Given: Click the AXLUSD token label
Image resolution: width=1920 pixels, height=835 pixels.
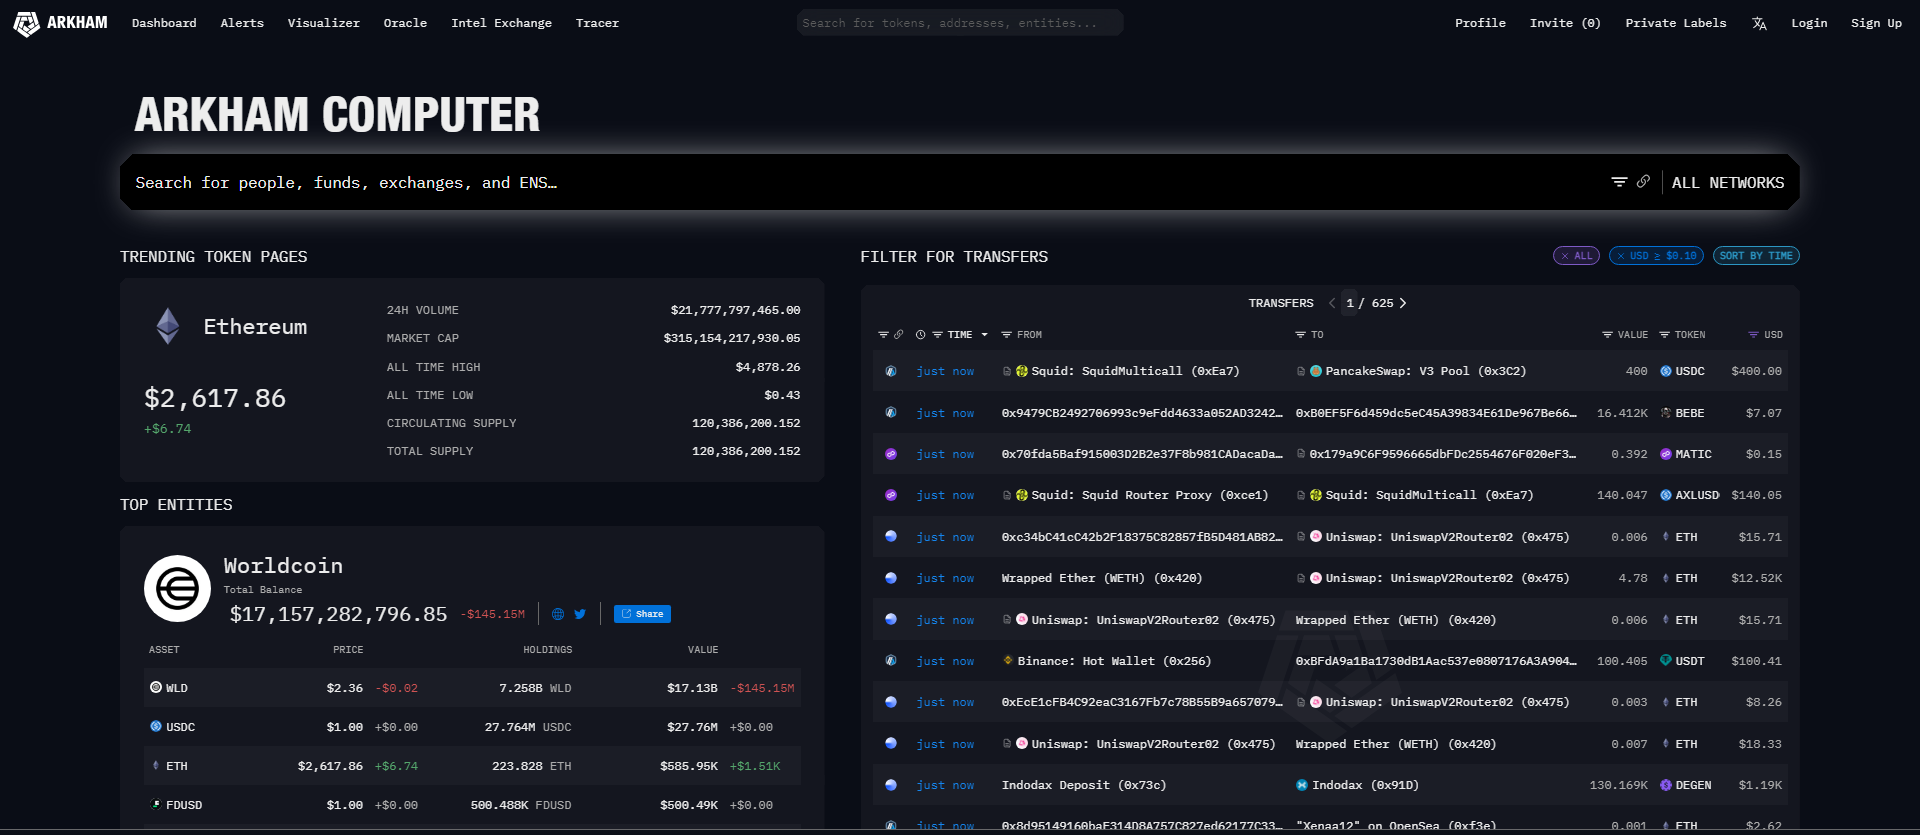Looking at the screenshot, I should (x=1697, y=495).
